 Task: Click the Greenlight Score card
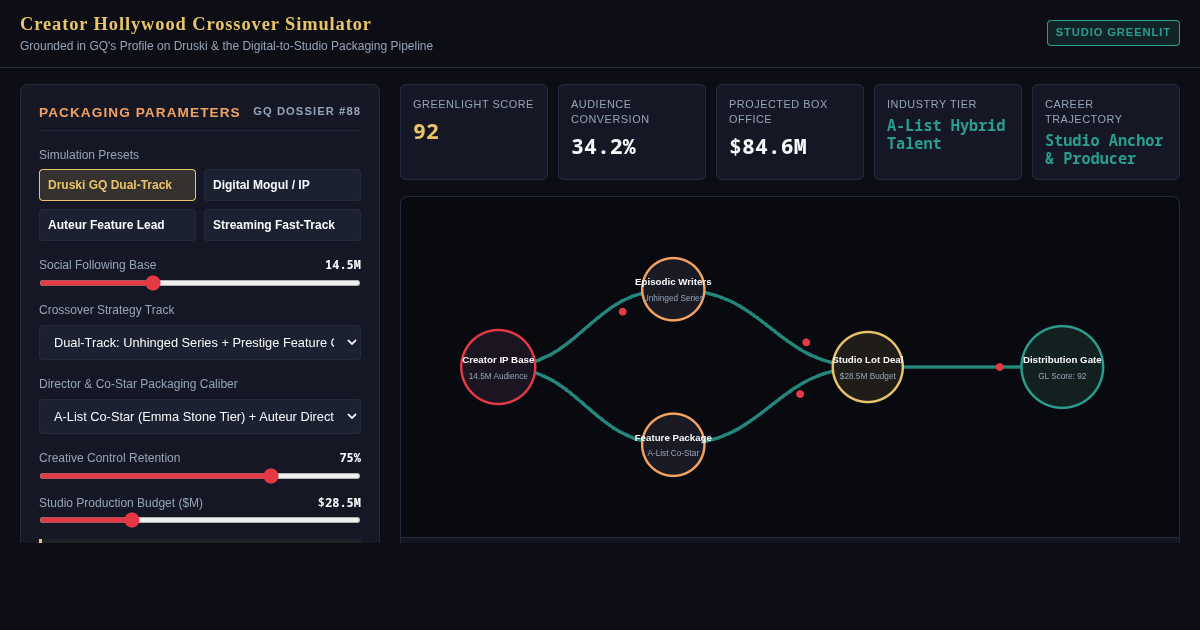(474, 132)
